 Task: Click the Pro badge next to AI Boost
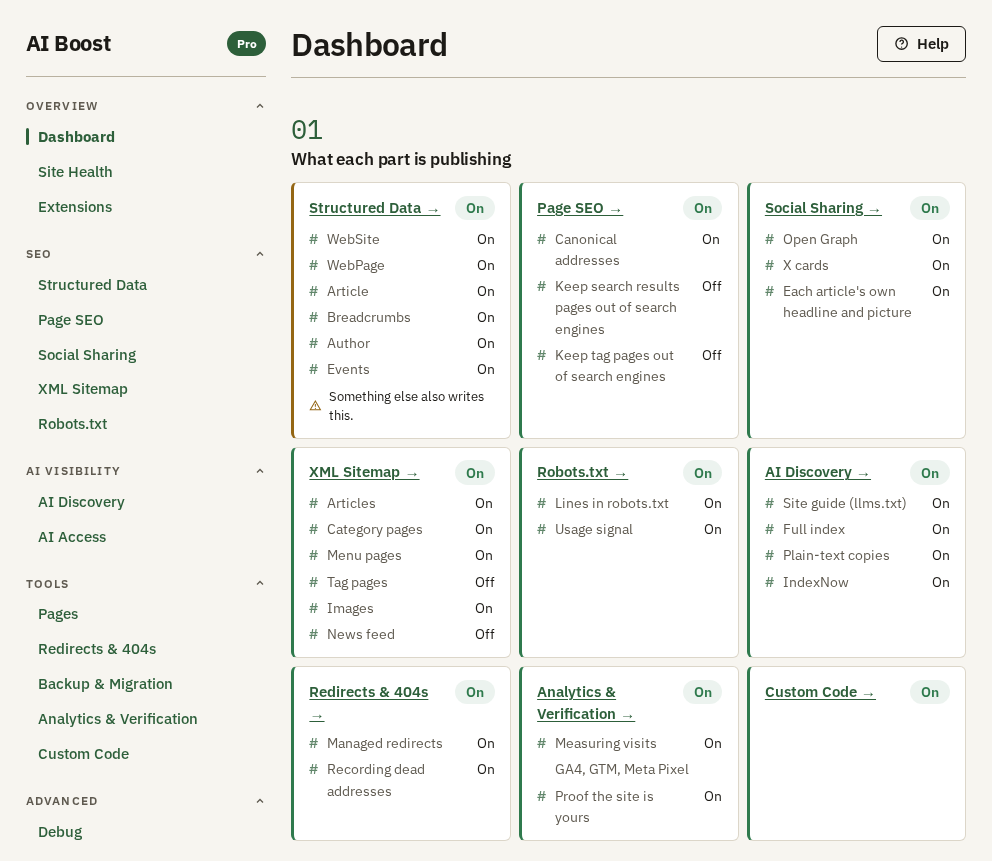click(x=247, y=44)
